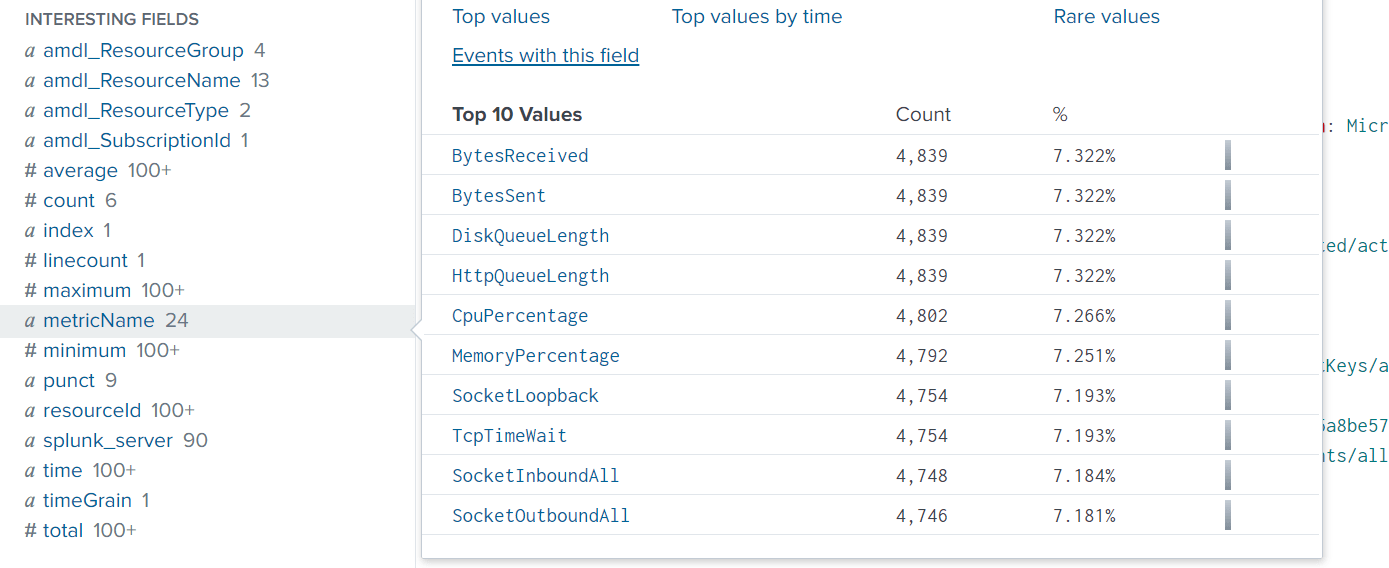Filter by CpuPercentage value

pos(520,316)
